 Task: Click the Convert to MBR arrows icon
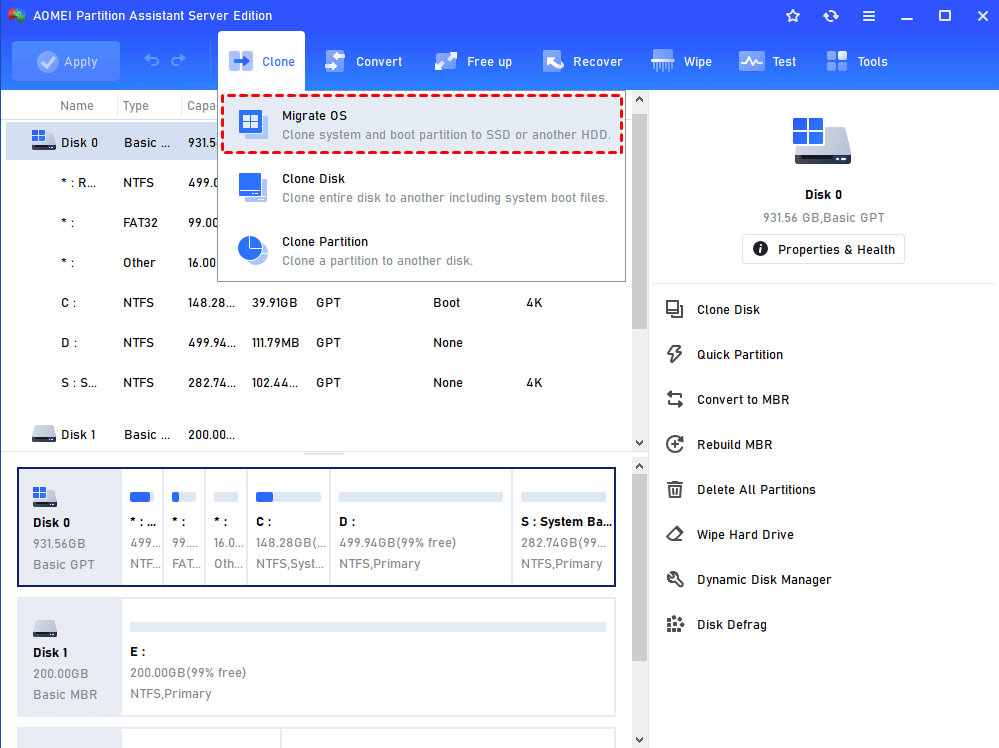coord(675,399)
